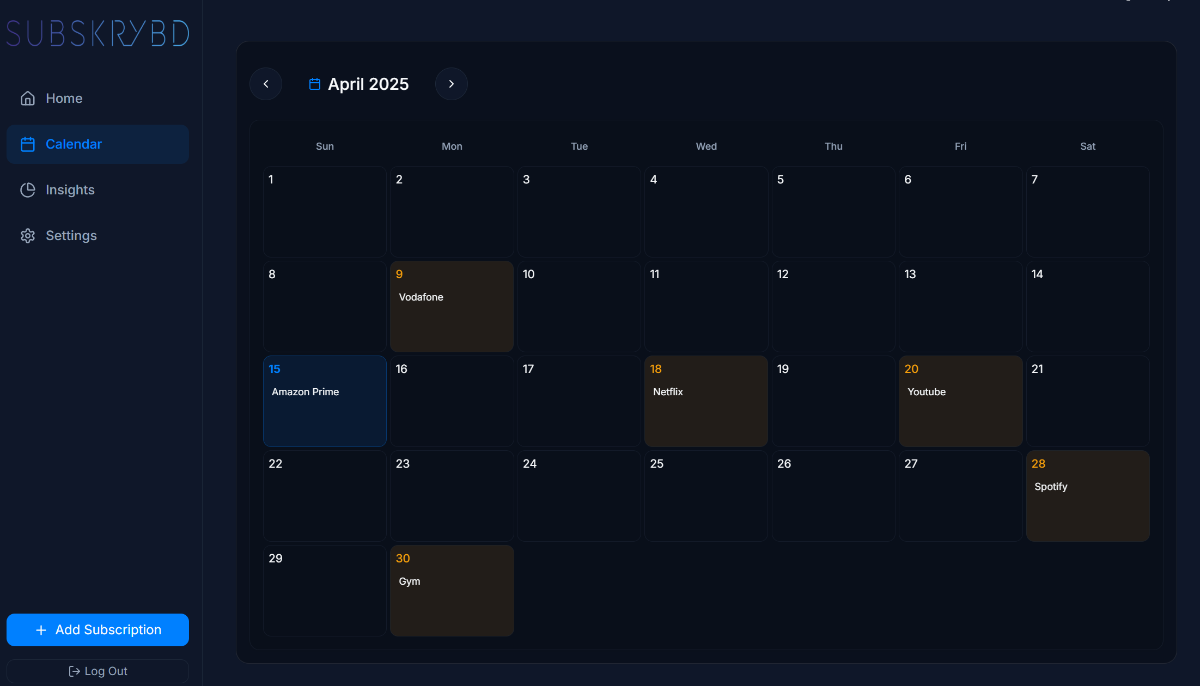Select the day 6 cell
The image size is (1200, 686).
961,212
